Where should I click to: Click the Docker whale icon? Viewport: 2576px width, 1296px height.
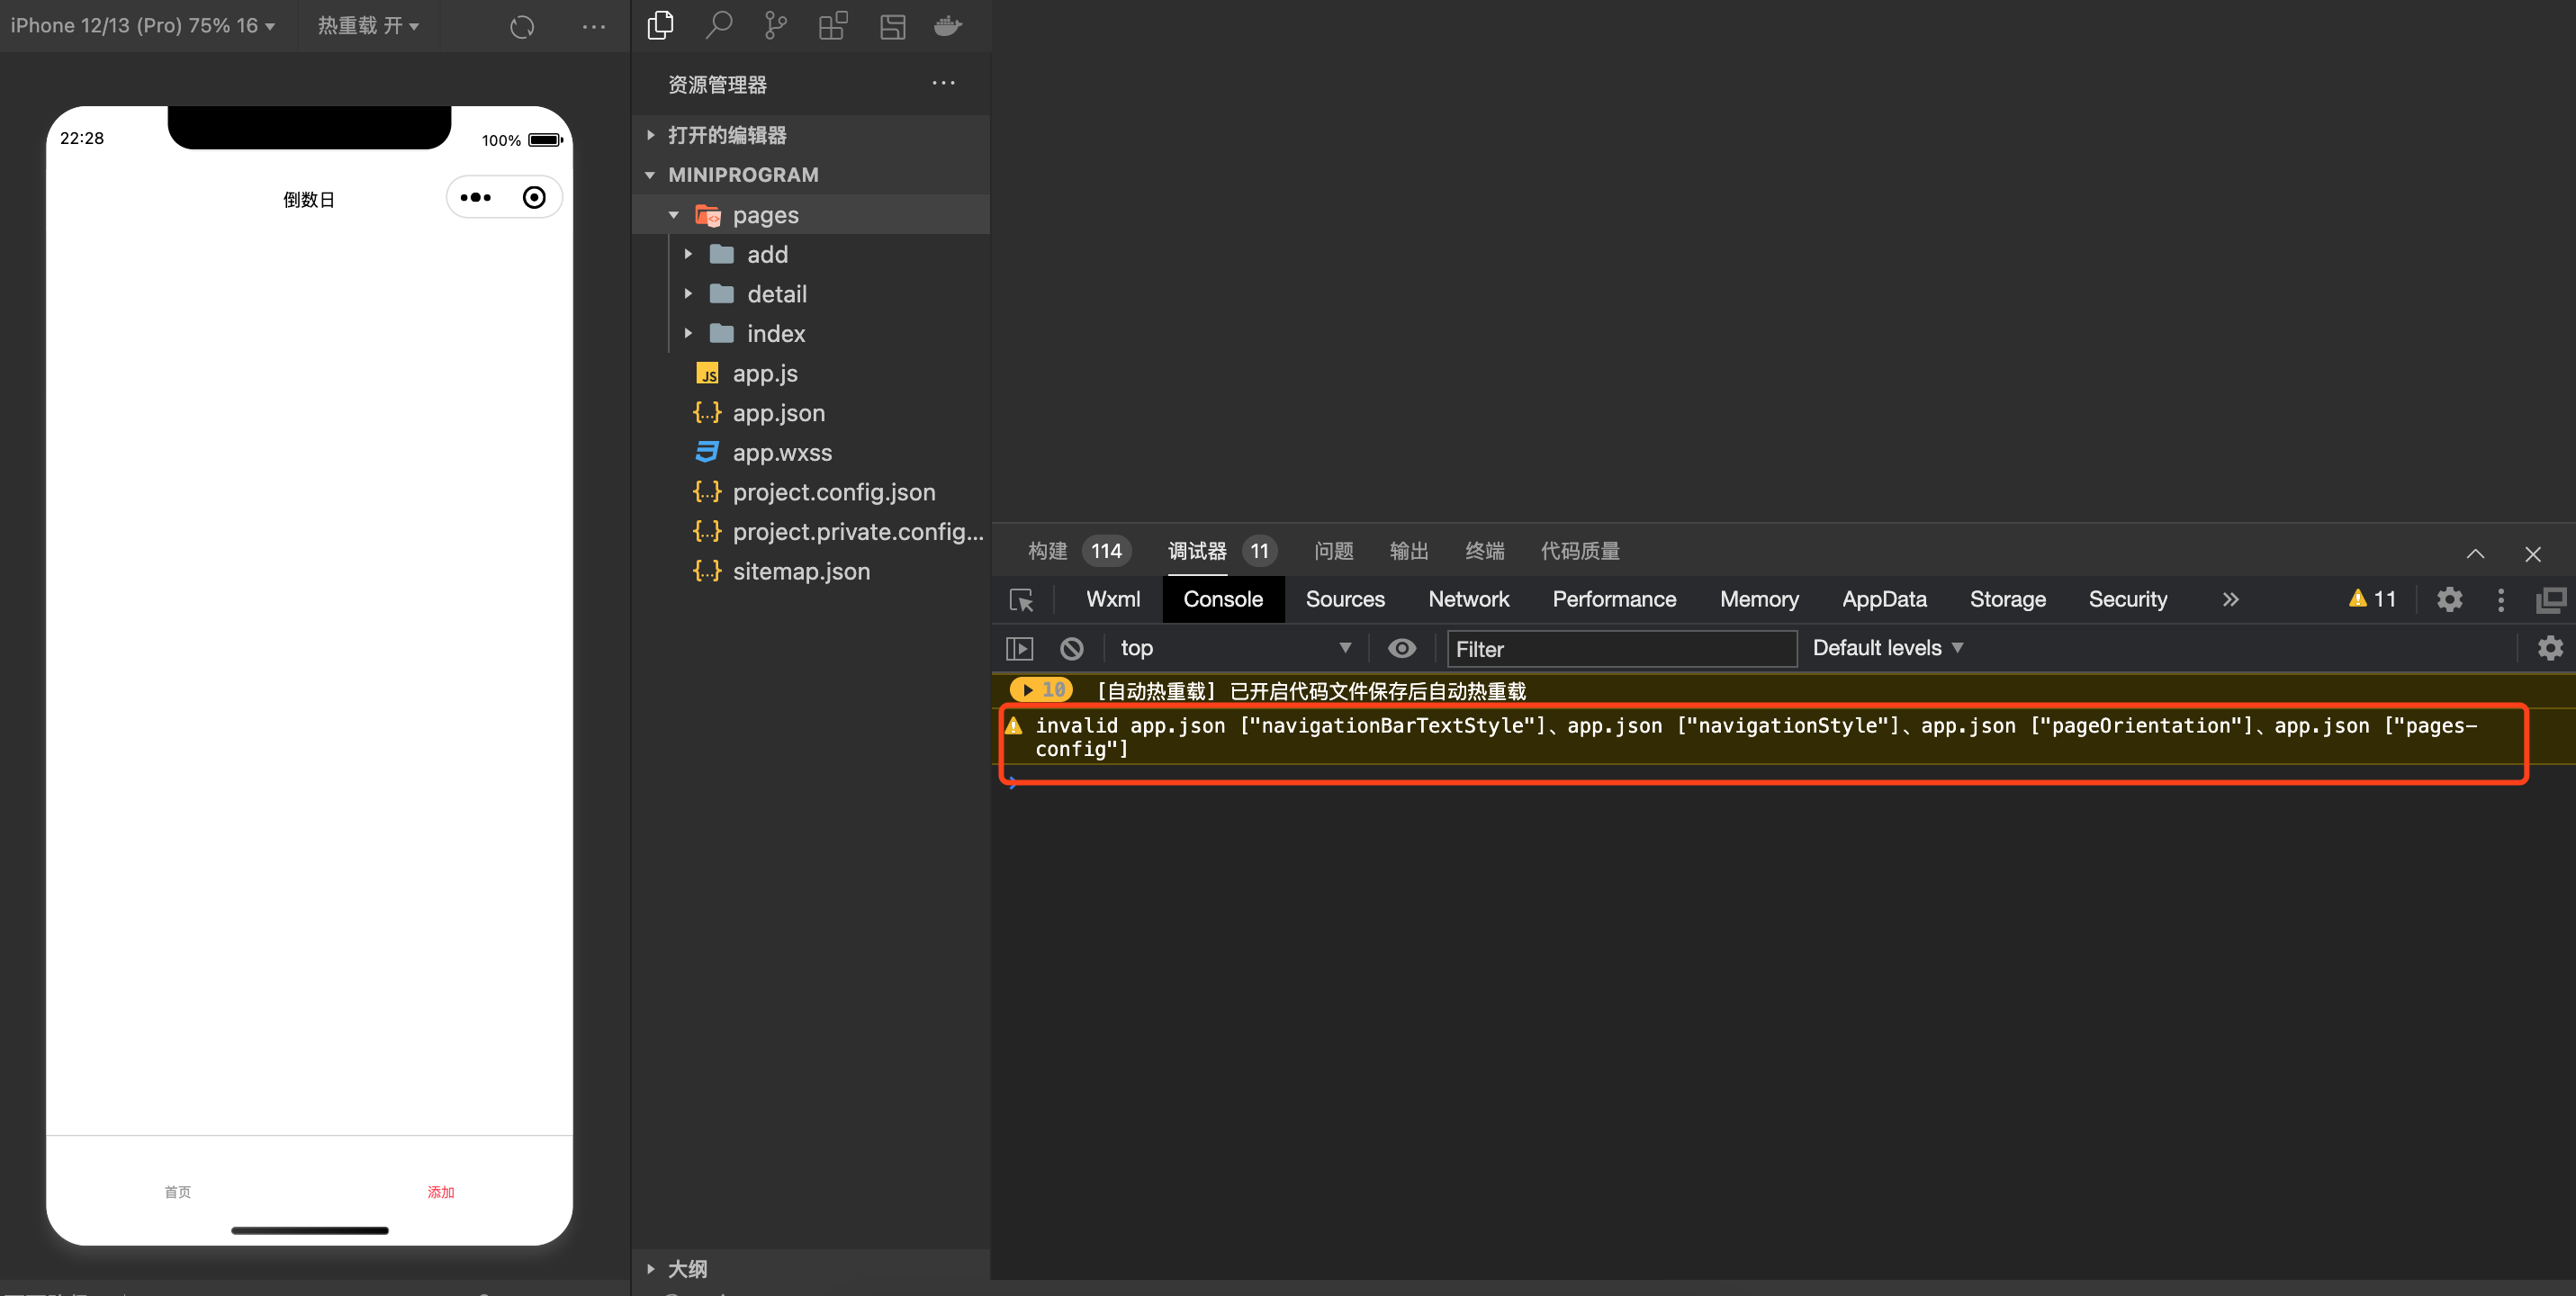(947, 25)
